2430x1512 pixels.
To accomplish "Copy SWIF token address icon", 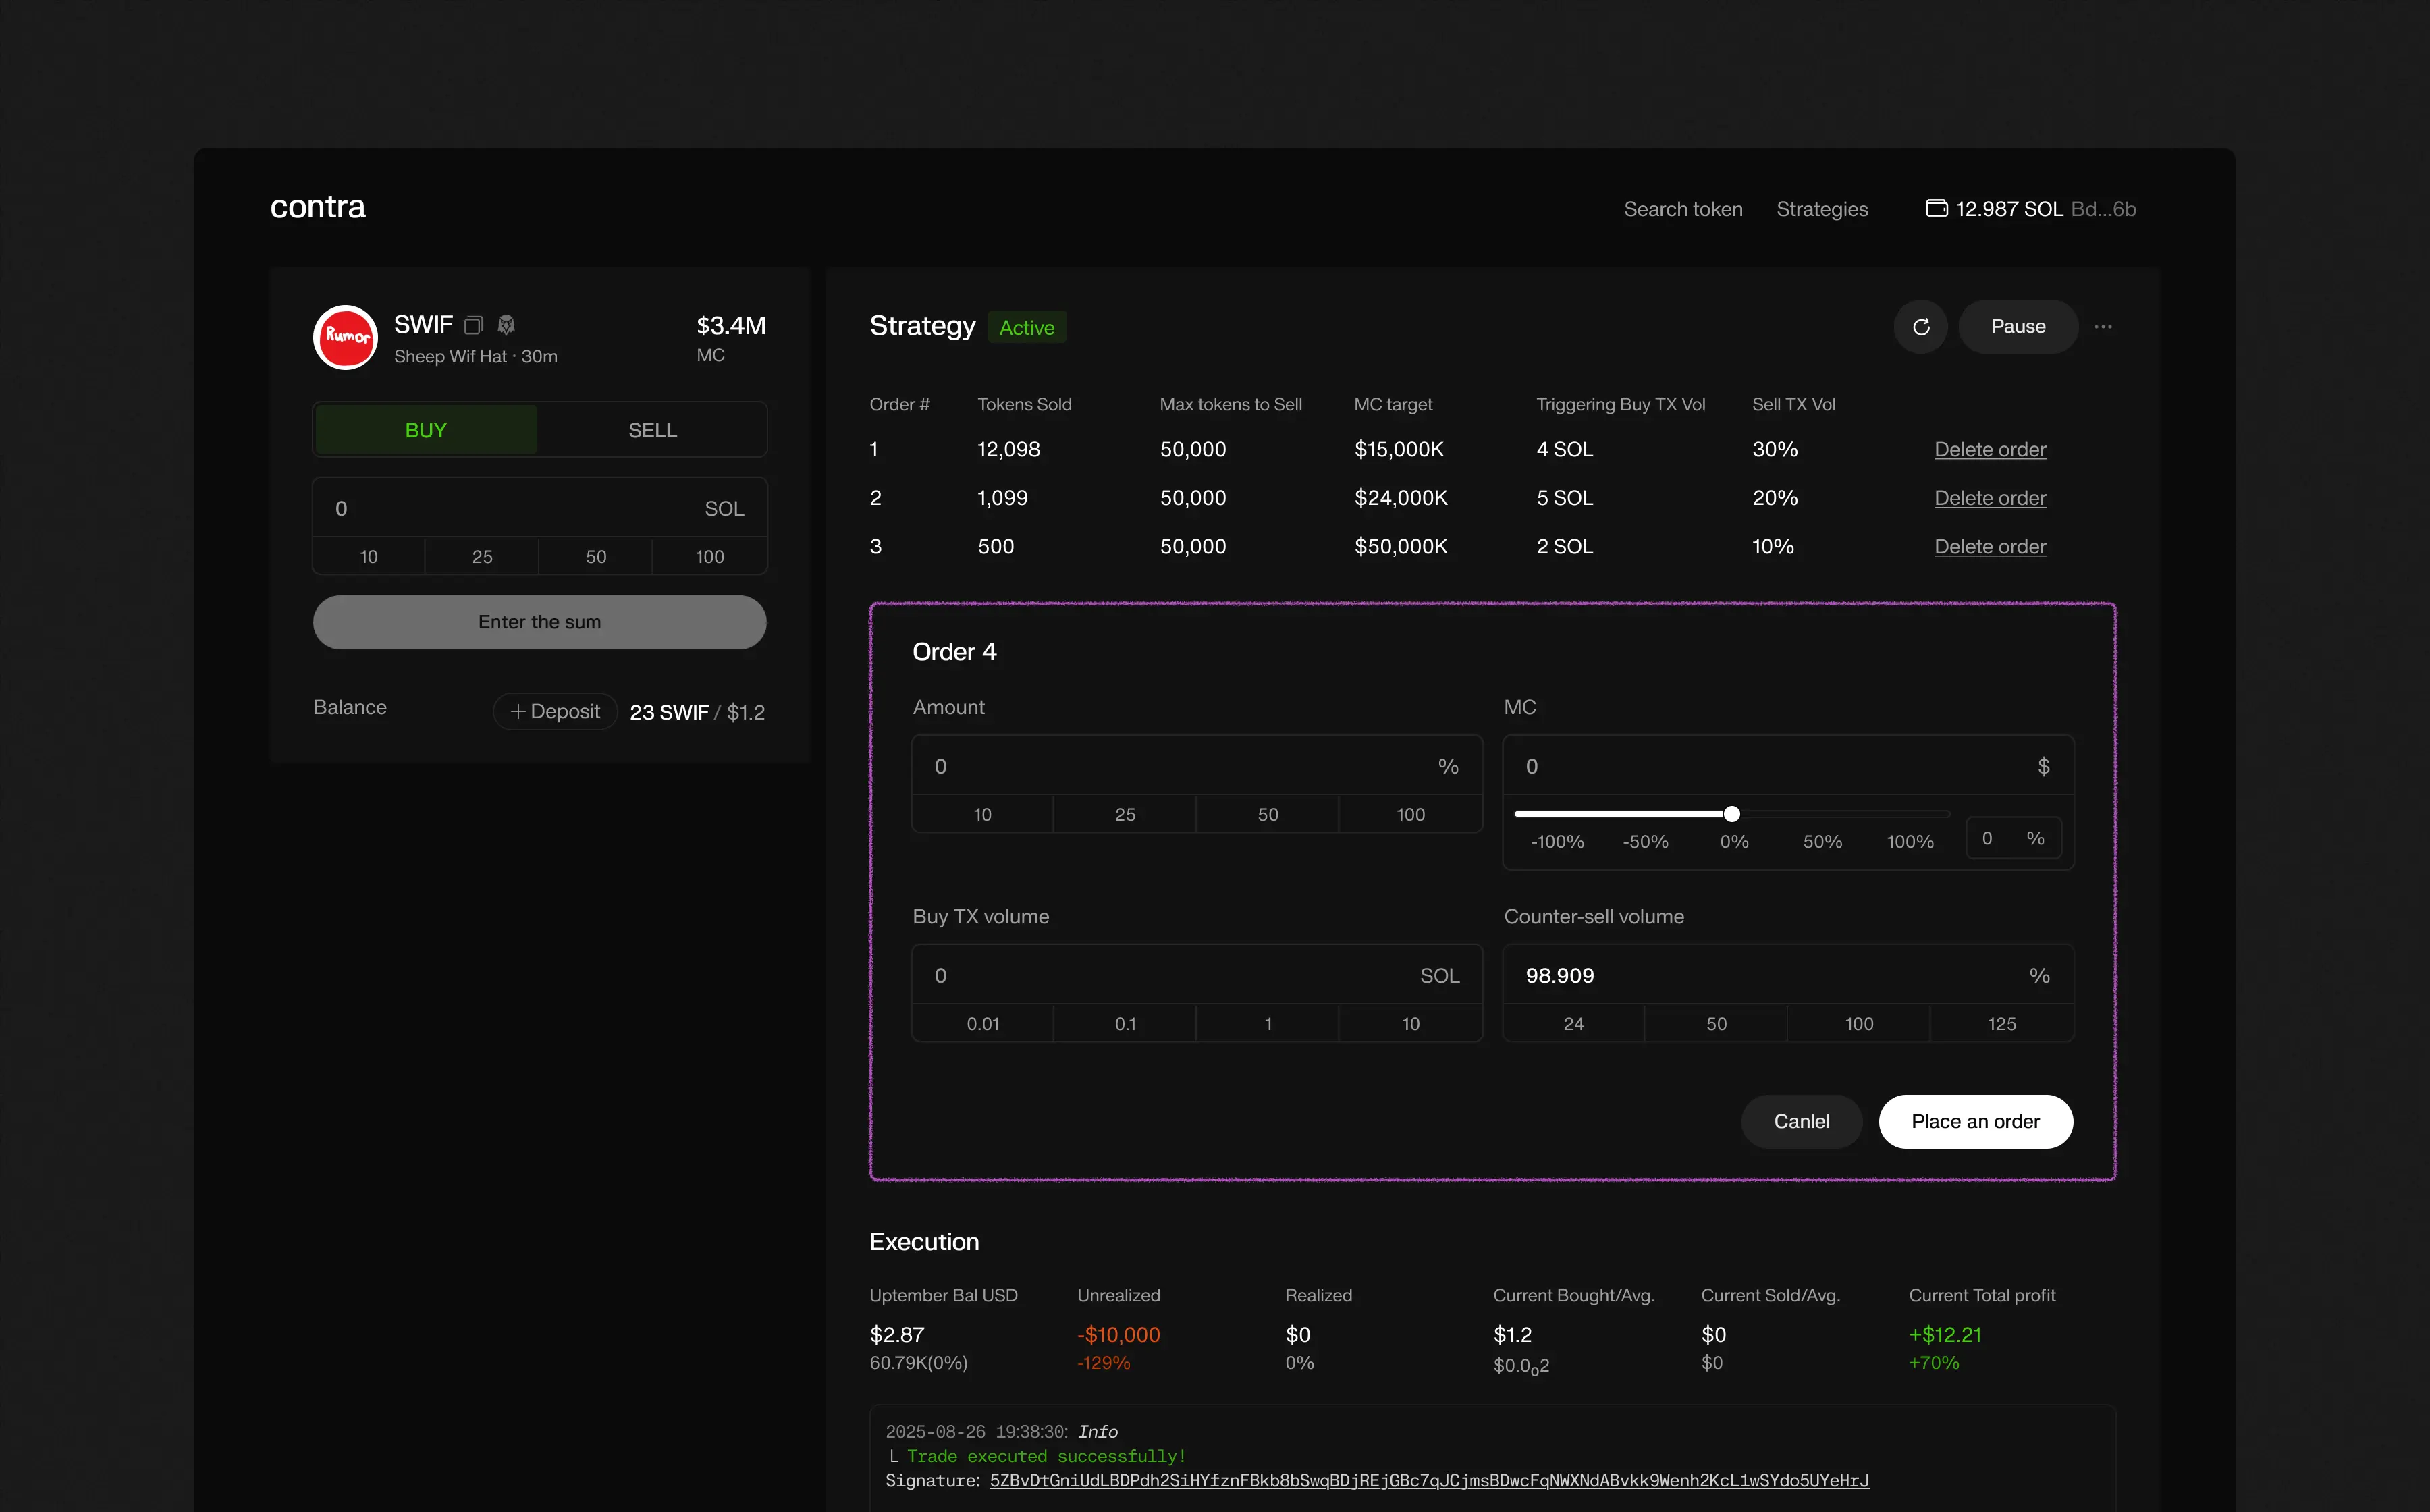I will [474, 325].
